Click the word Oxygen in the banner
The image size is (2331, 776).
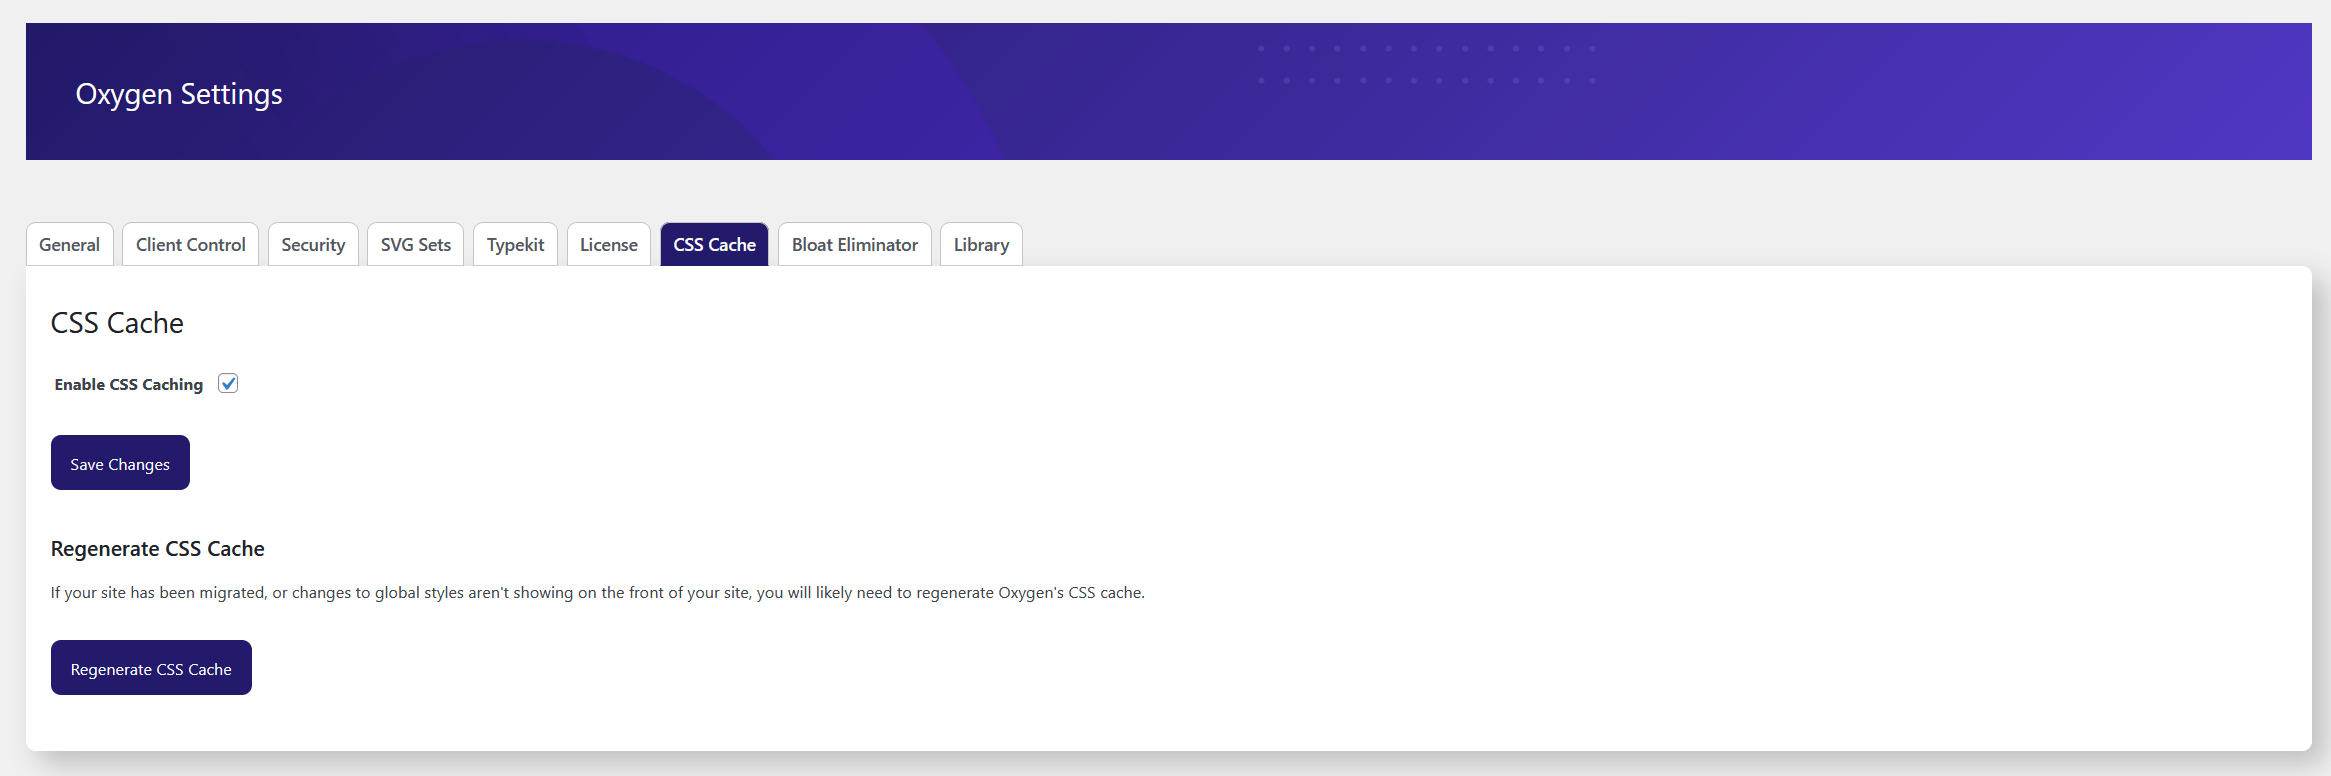click(x=124, y=94)
